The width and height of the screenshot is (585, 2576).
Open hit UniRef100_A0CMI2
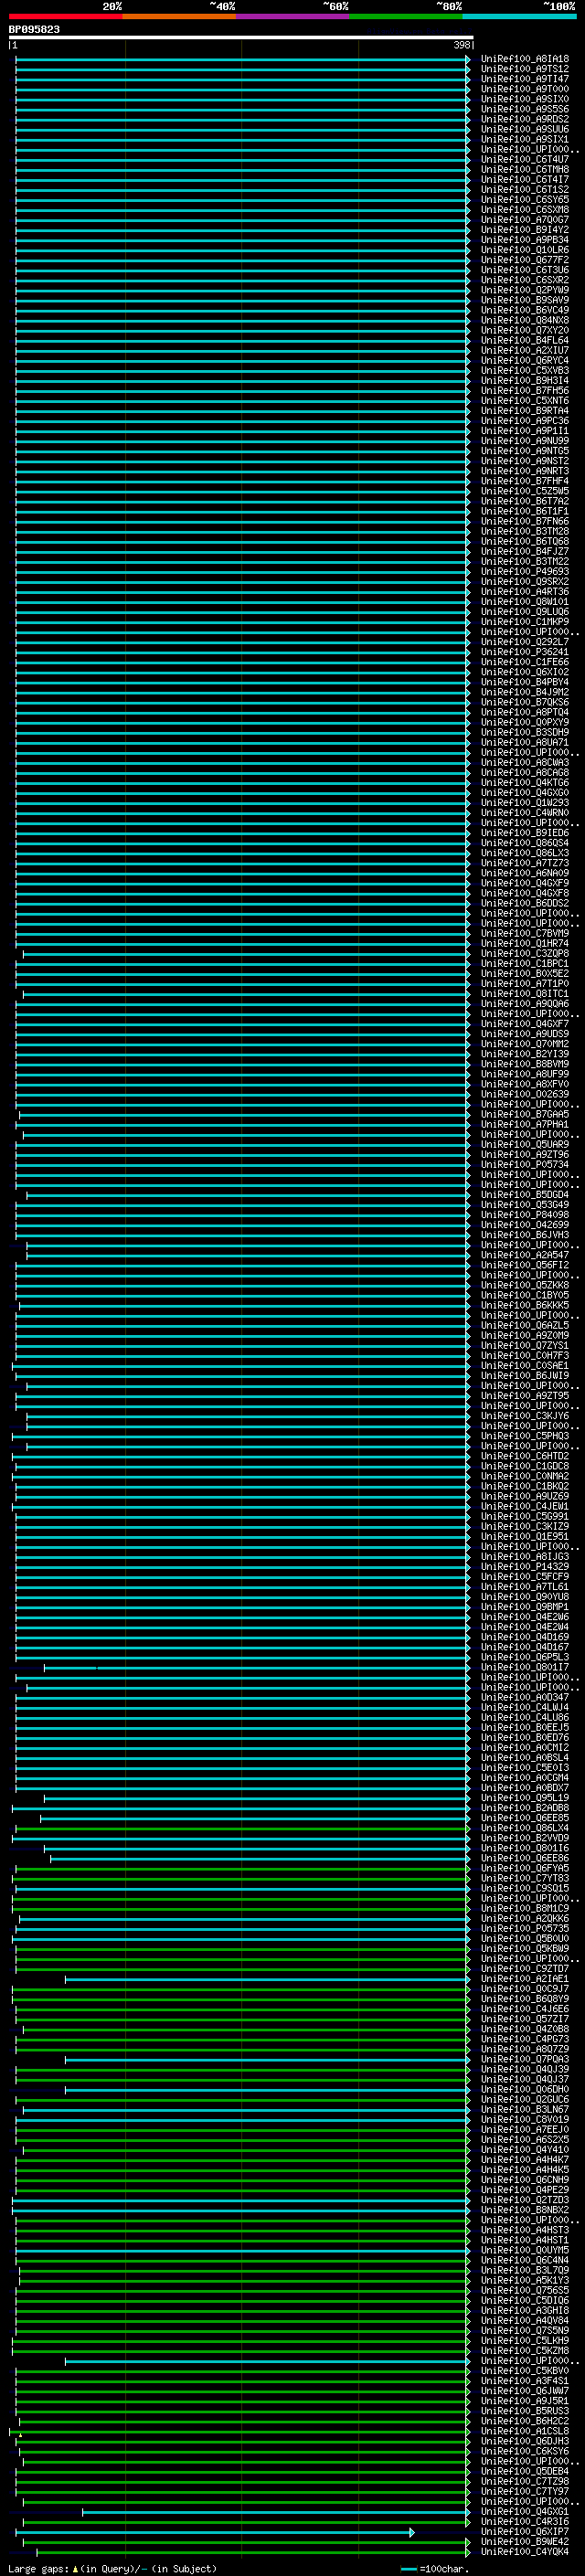[x=525, y=1747]
